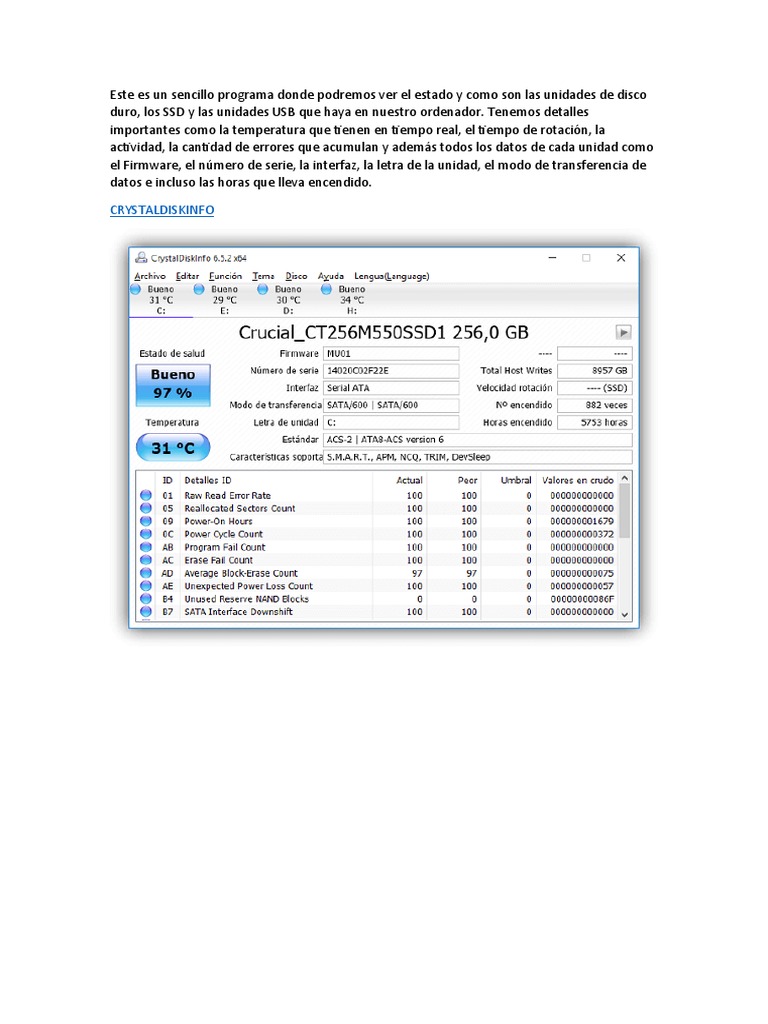
Task: Open the Lengua(Language) menu
Action: [x=392, y=276]
